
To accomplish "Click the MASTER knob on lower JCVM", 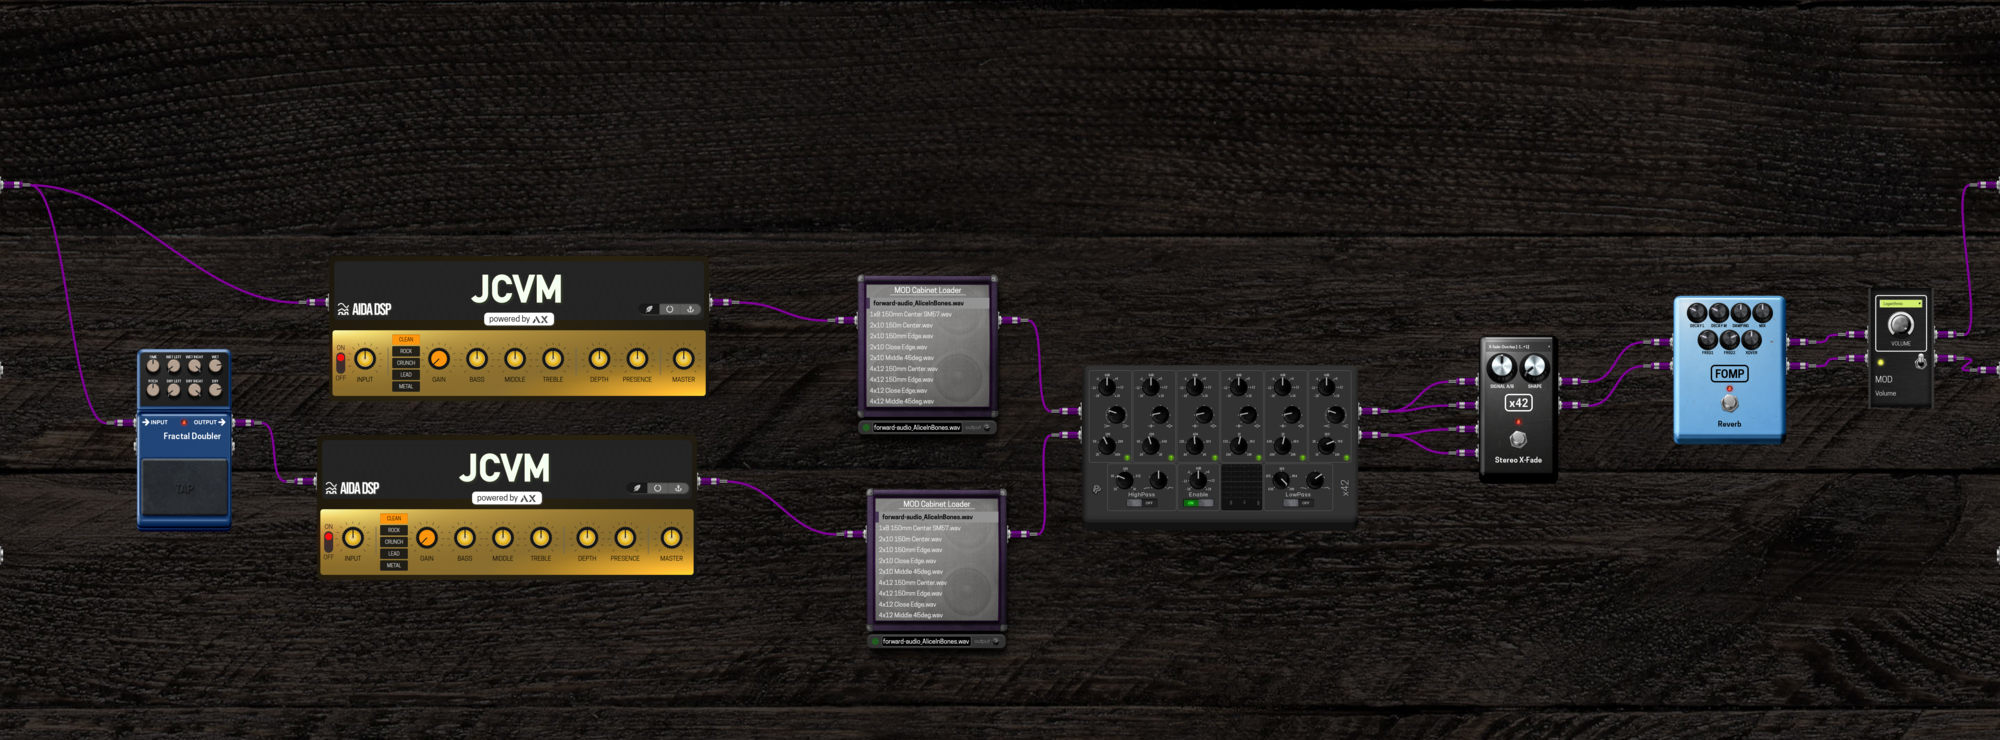I will click(671, 538).
